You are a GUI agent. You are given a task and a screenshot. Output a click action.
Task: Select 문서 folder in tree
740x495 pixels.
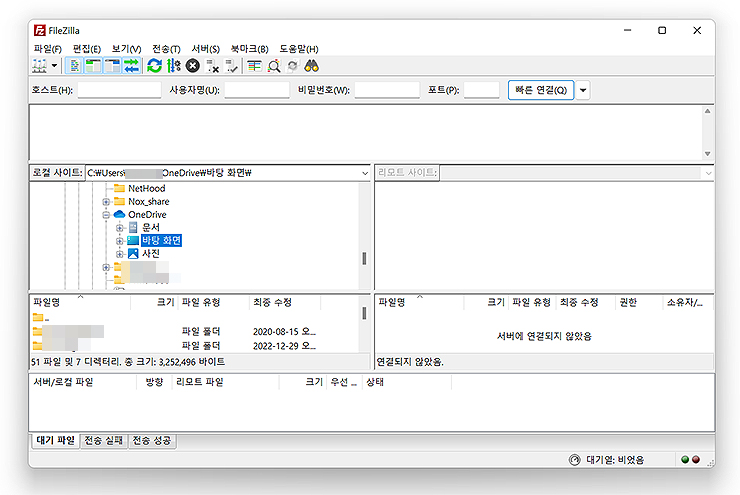[151, 227]
